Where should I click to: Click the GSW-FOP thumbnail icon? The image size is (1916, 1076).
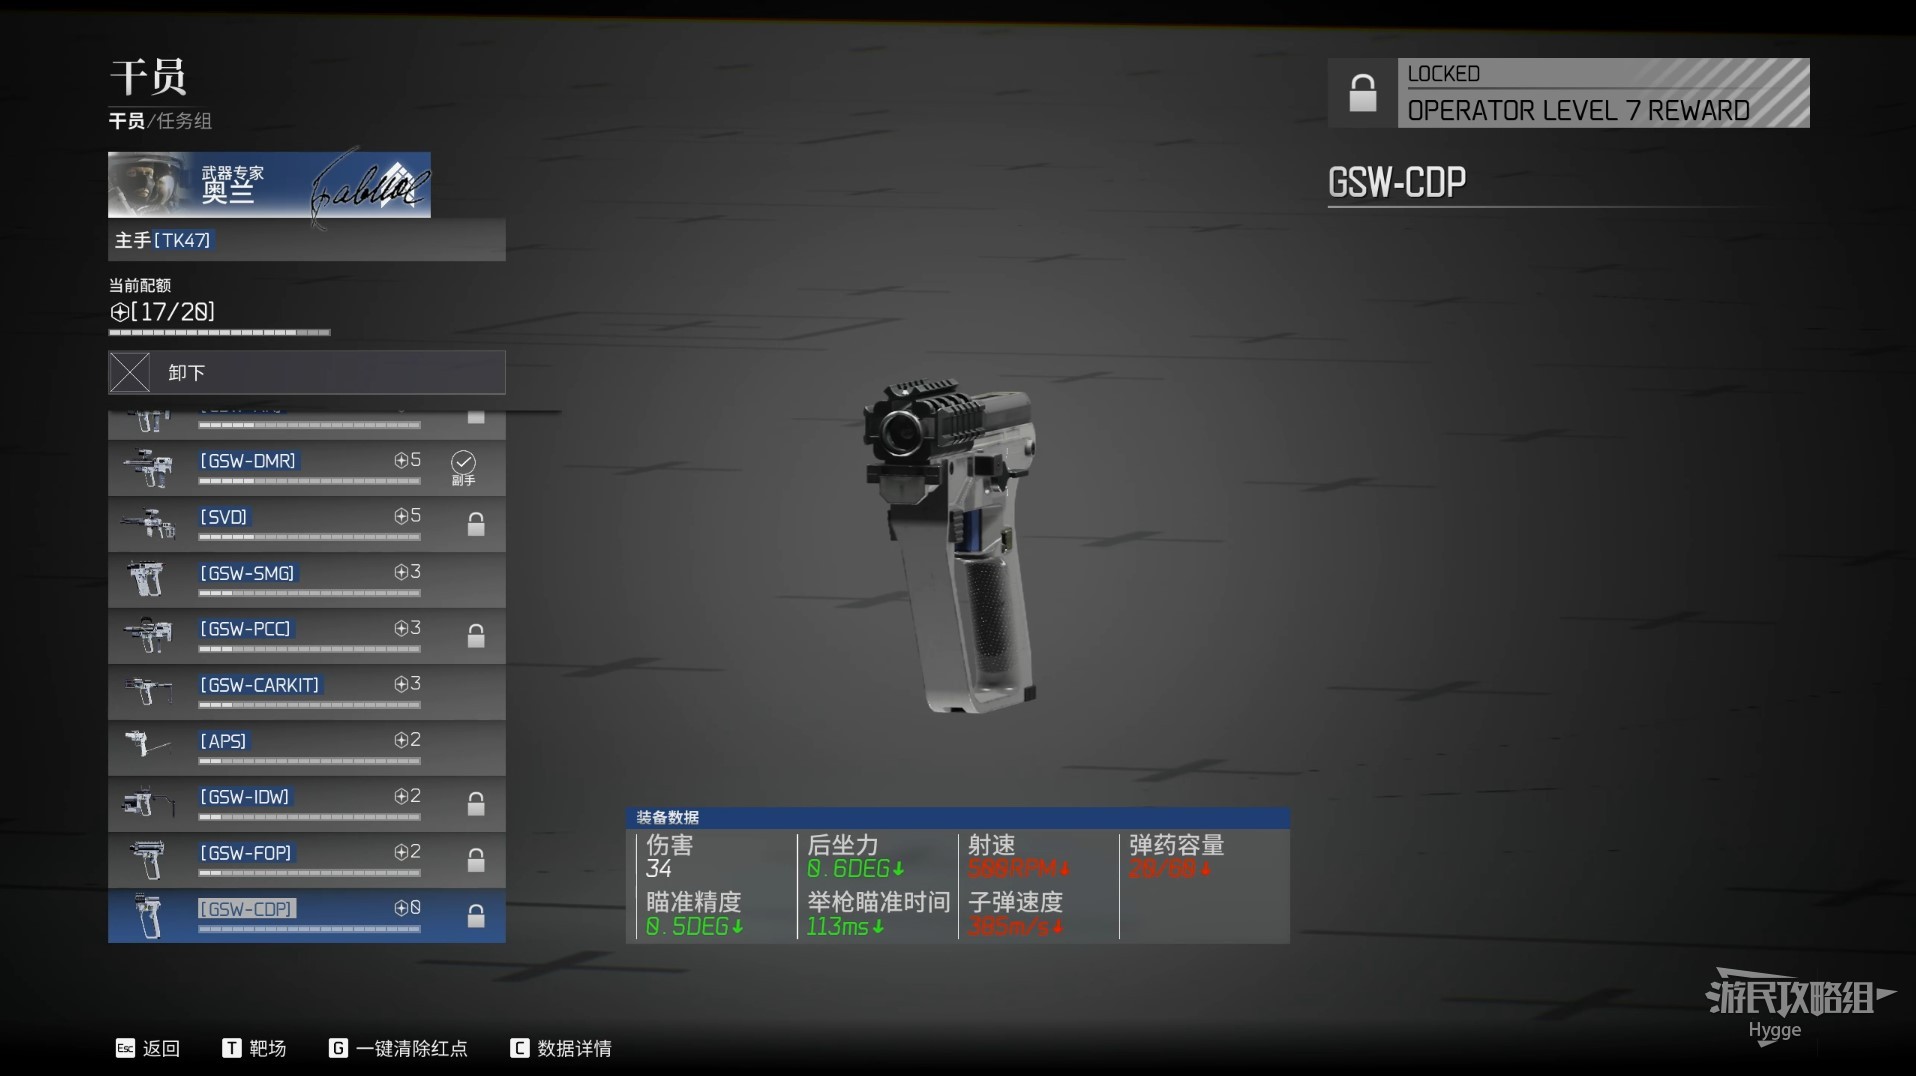pyautogui.click(x=146, y=860)
